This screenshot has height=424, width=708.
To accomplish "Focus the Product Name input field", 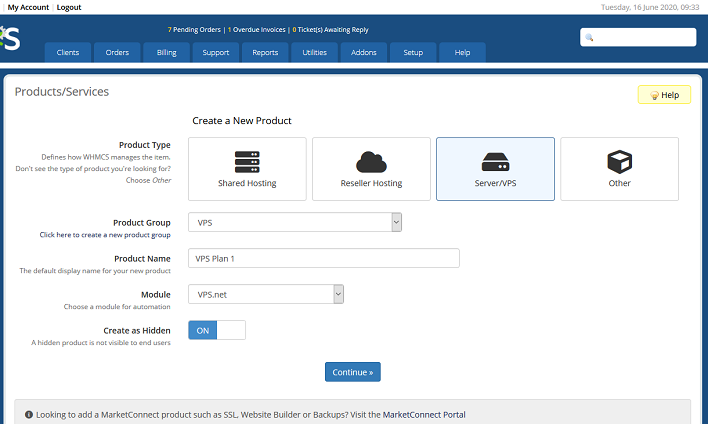I will (324, 258).
